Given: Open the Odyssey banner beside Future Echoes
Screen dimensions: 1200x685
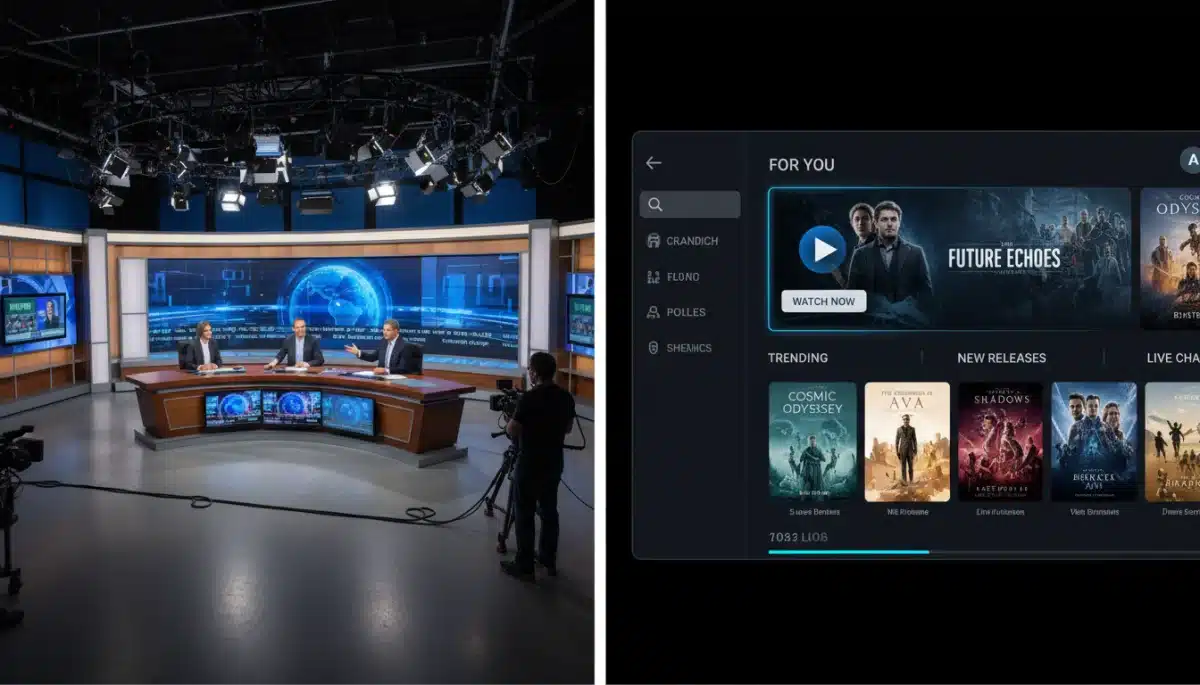Looking at the screenshot, I should [1170, 259].
